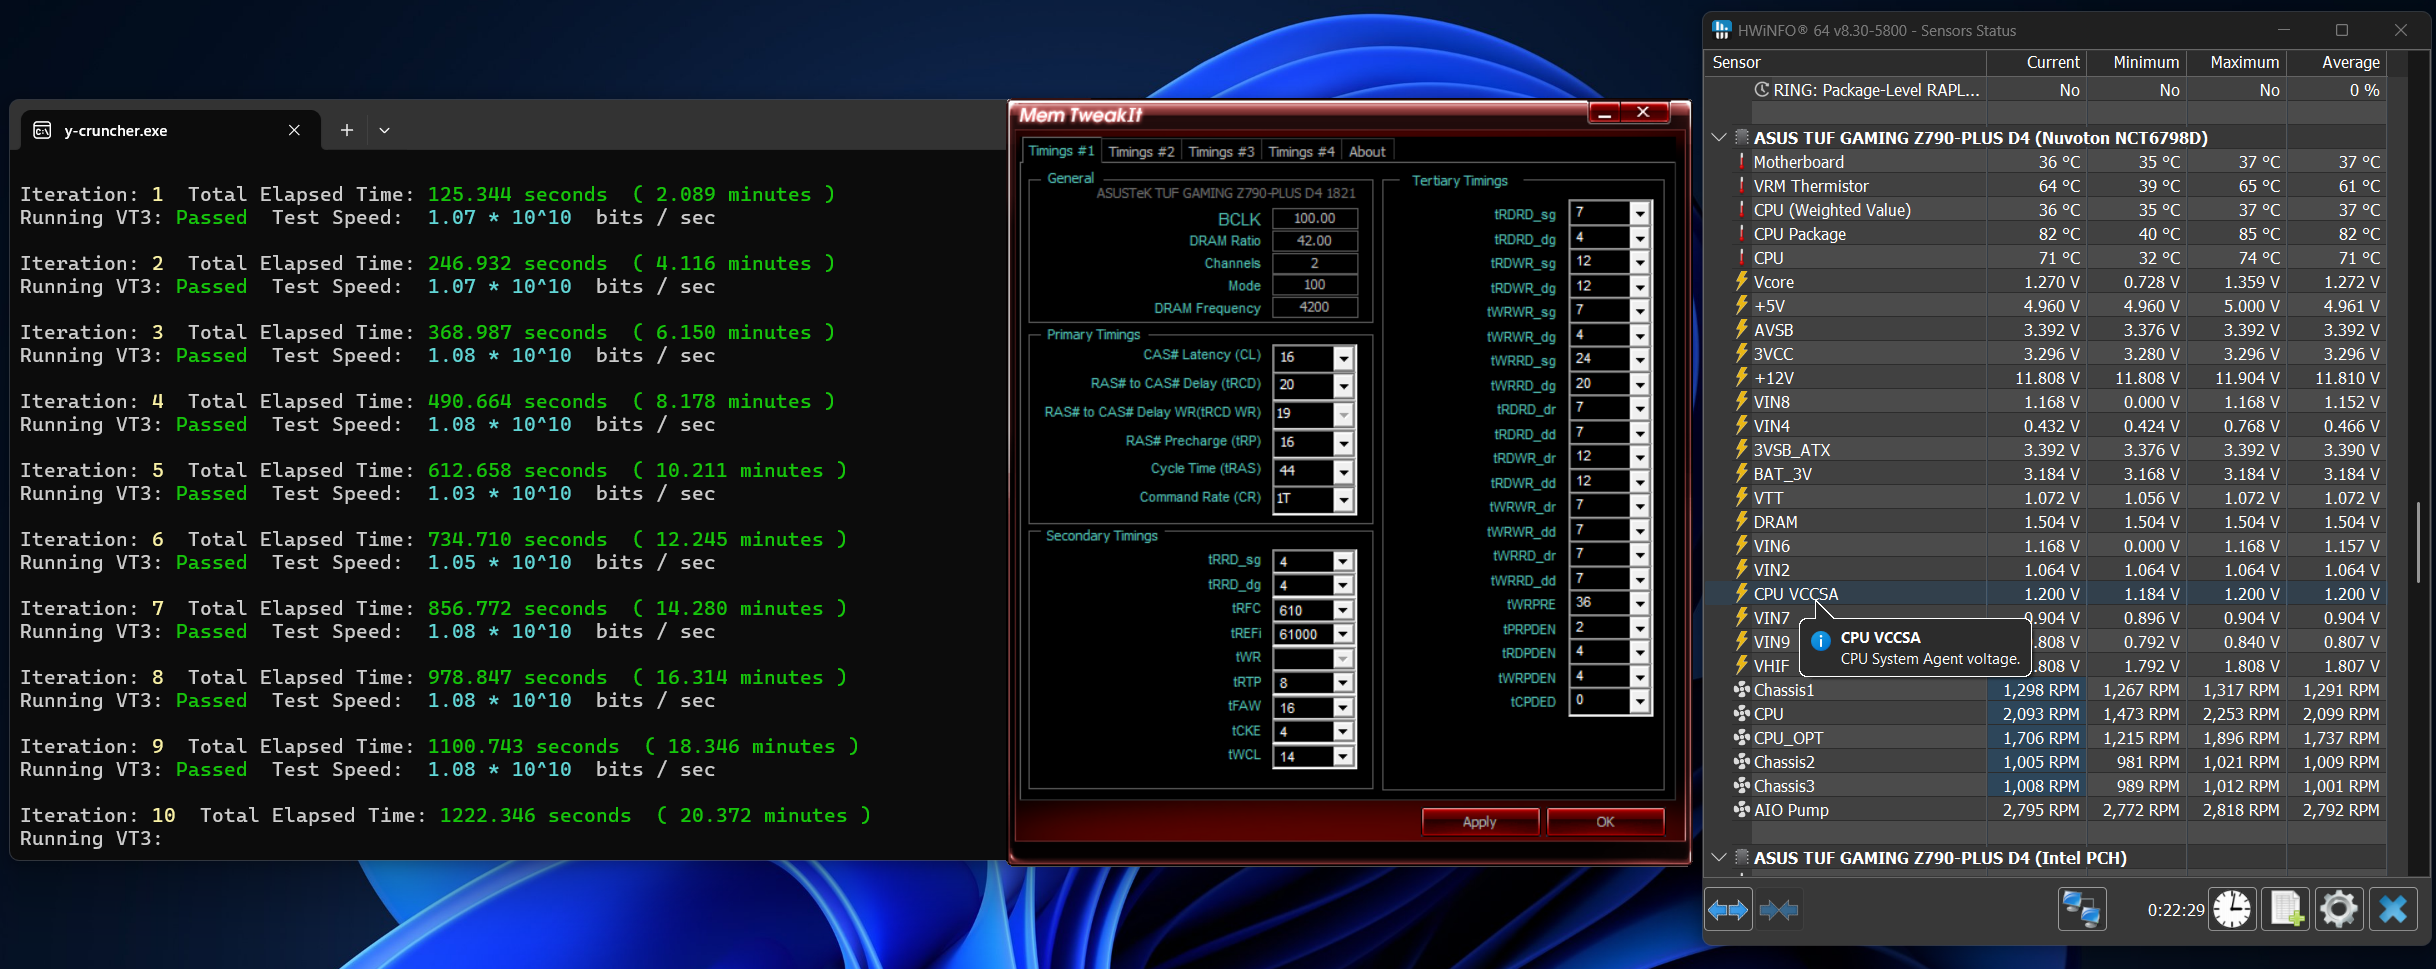Viewport: 2436px width, 969px height.
Task: Click the OK button in MemTweakIt
Action: point(1605,822)
